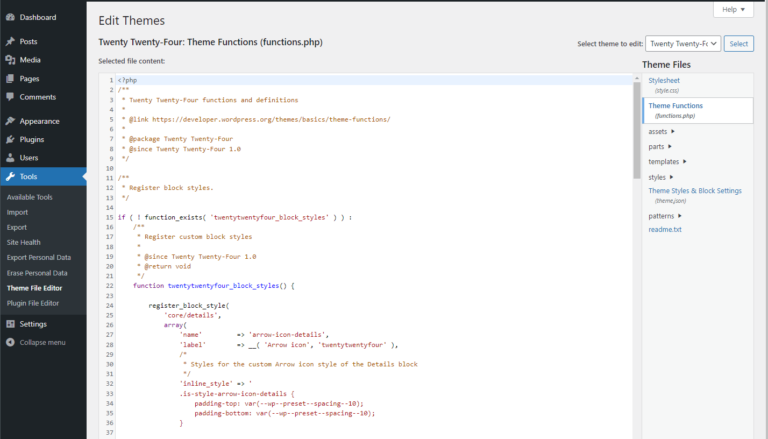Click the Collapse menu arrow icon
The image size is (768, 439).
[x=10, y=342]
